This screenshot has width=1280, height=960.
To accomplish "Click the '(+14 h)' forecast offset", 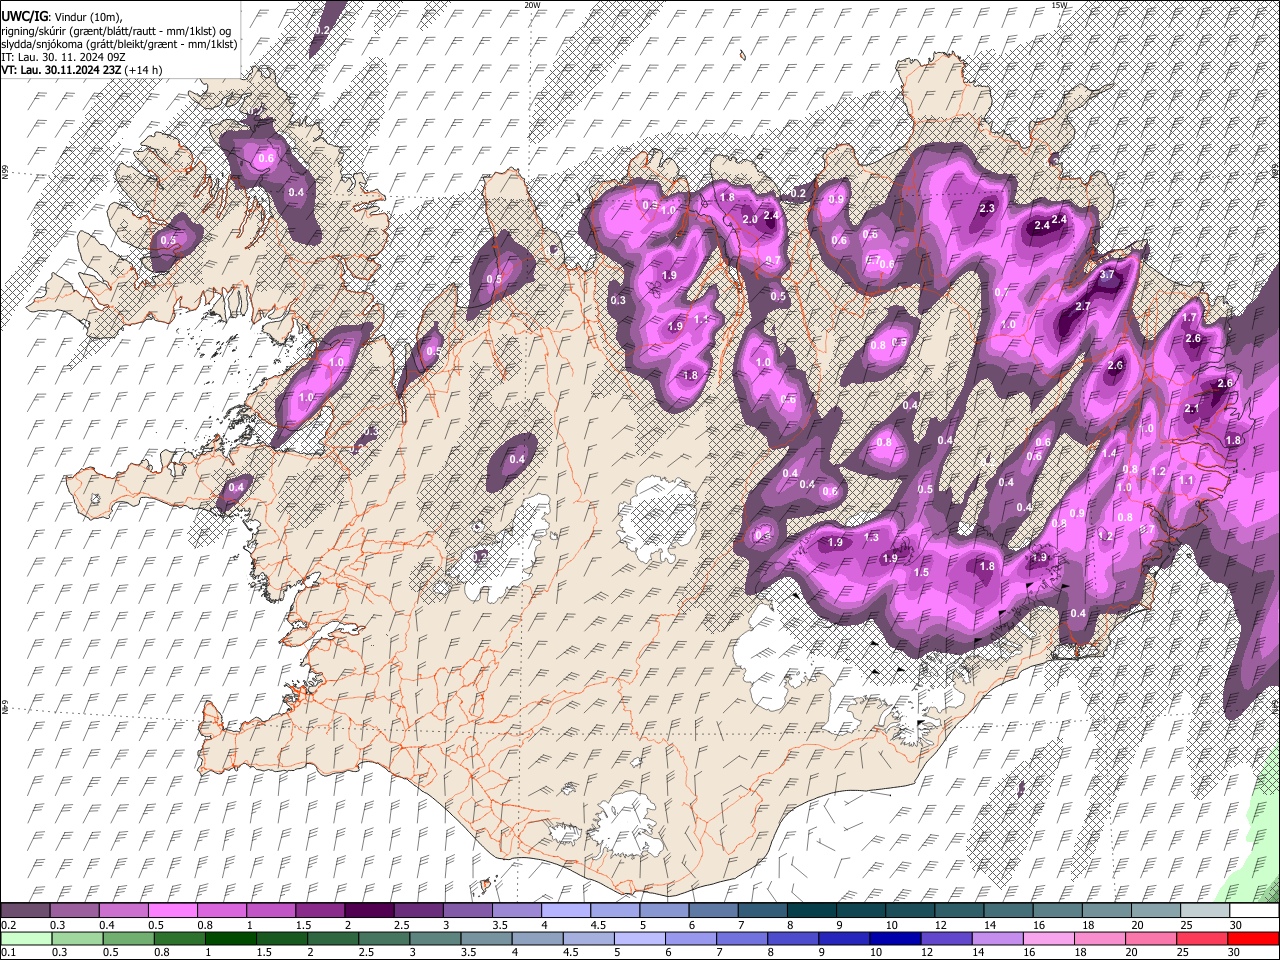I will click(x=144, y=70).
